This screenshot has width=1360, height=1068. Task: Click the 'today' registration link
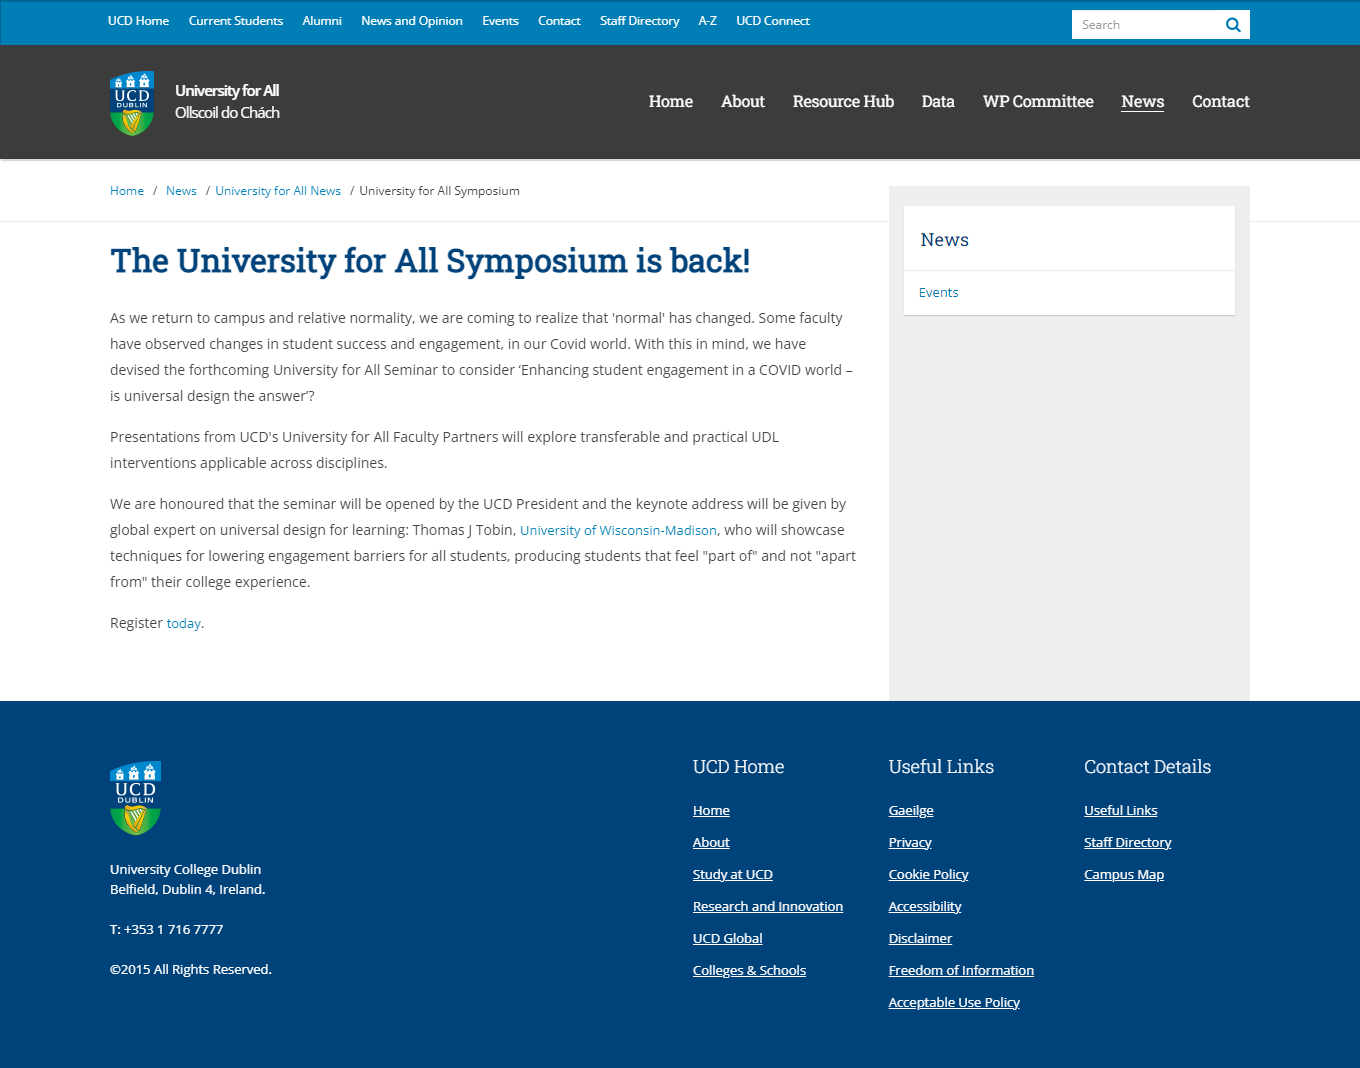pyautogui.click(x=183, y=624)
